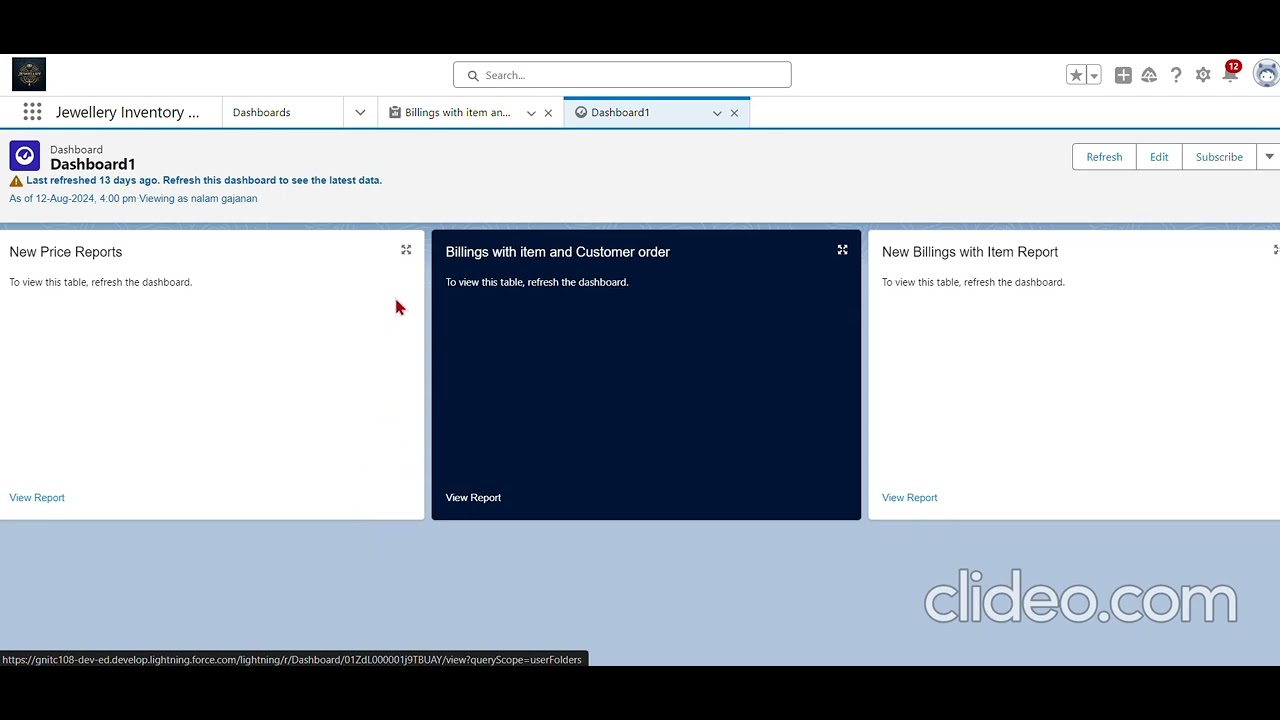
Task: Open the Trailhead guidance icon
Action: (1149, 75)
